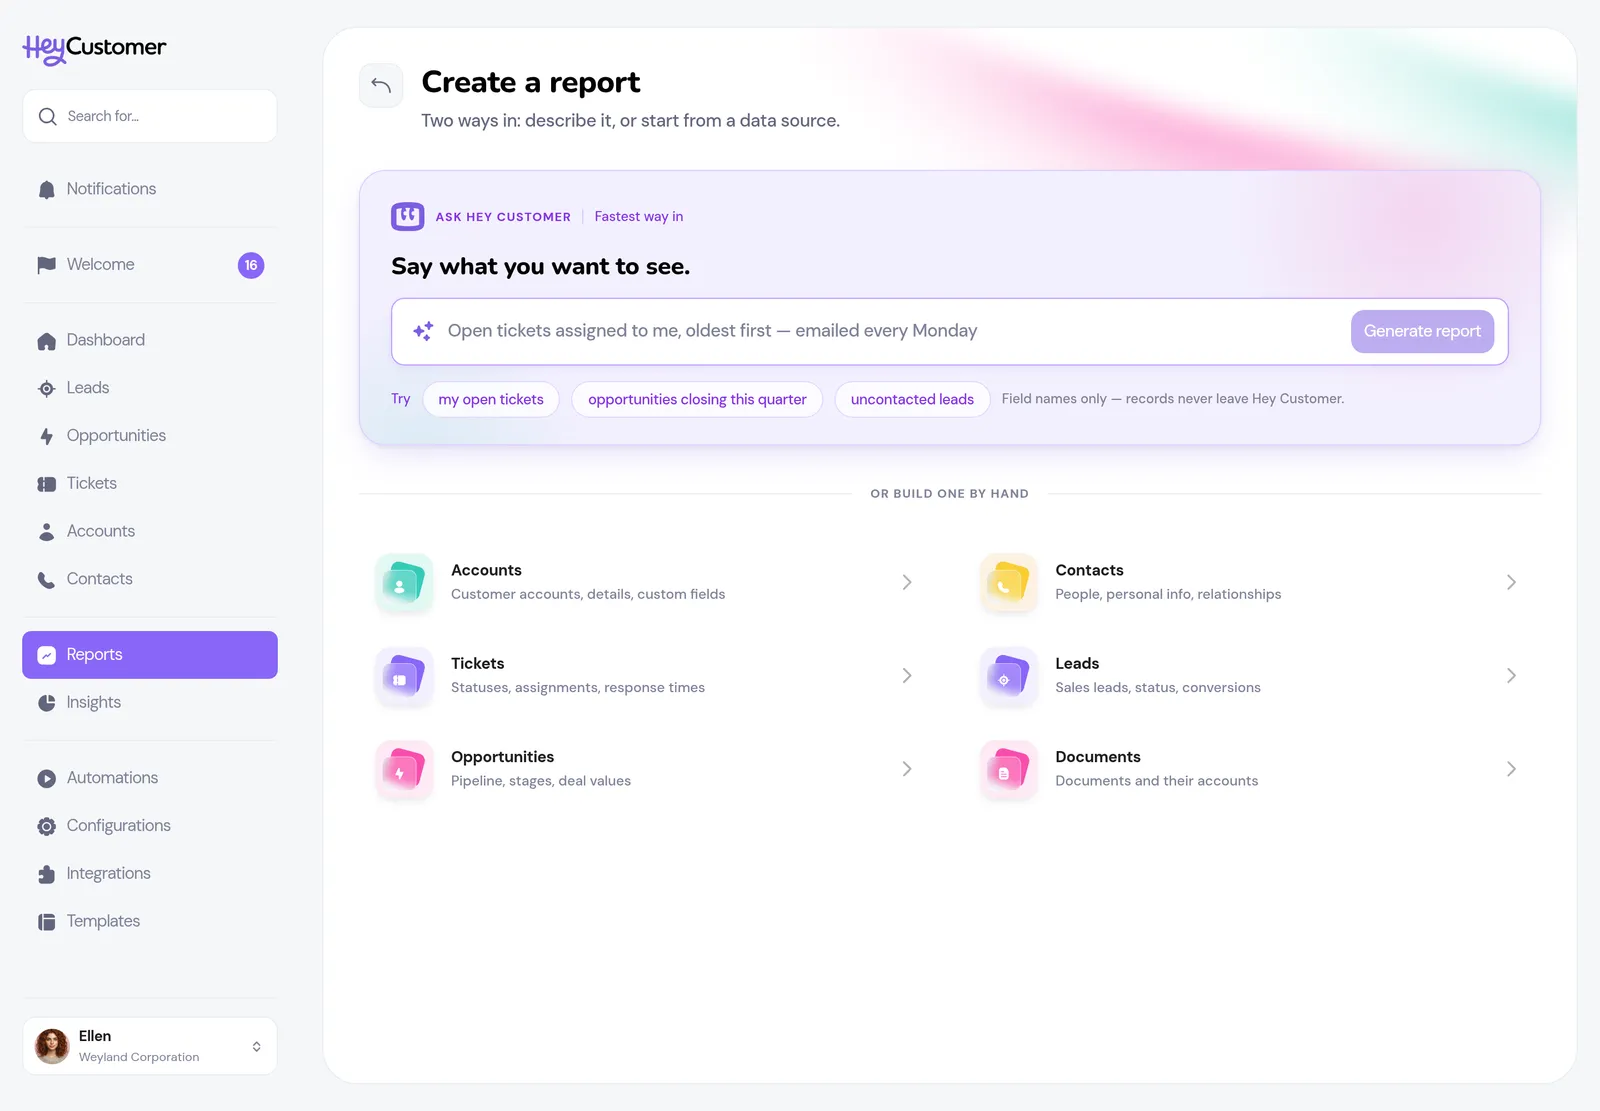Click the Leads target icon in sidebar
The height and width of the screenshot is (1111, 1600).
tap(46, 389)
